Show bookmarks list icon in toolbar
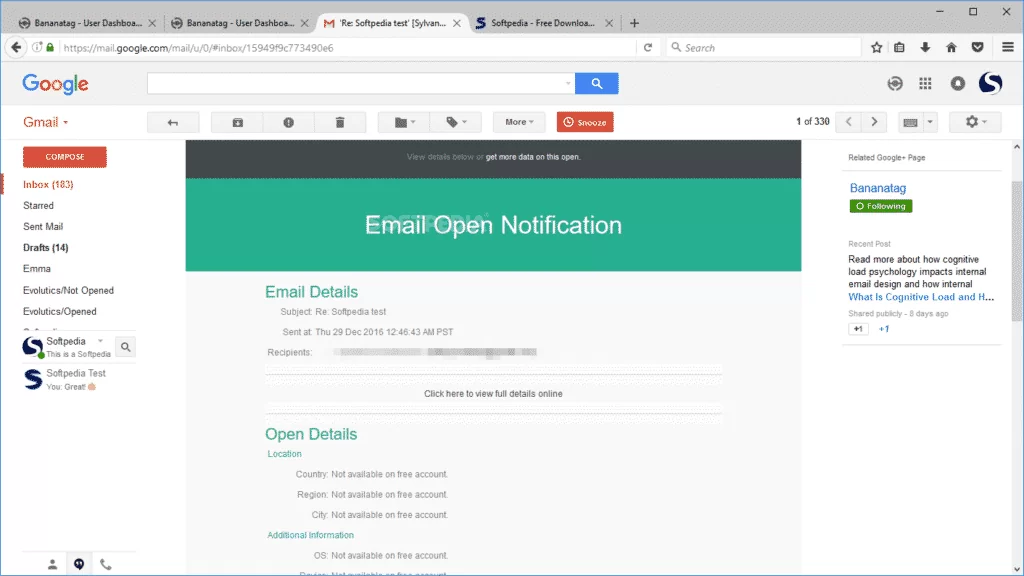 click(899, 48)
